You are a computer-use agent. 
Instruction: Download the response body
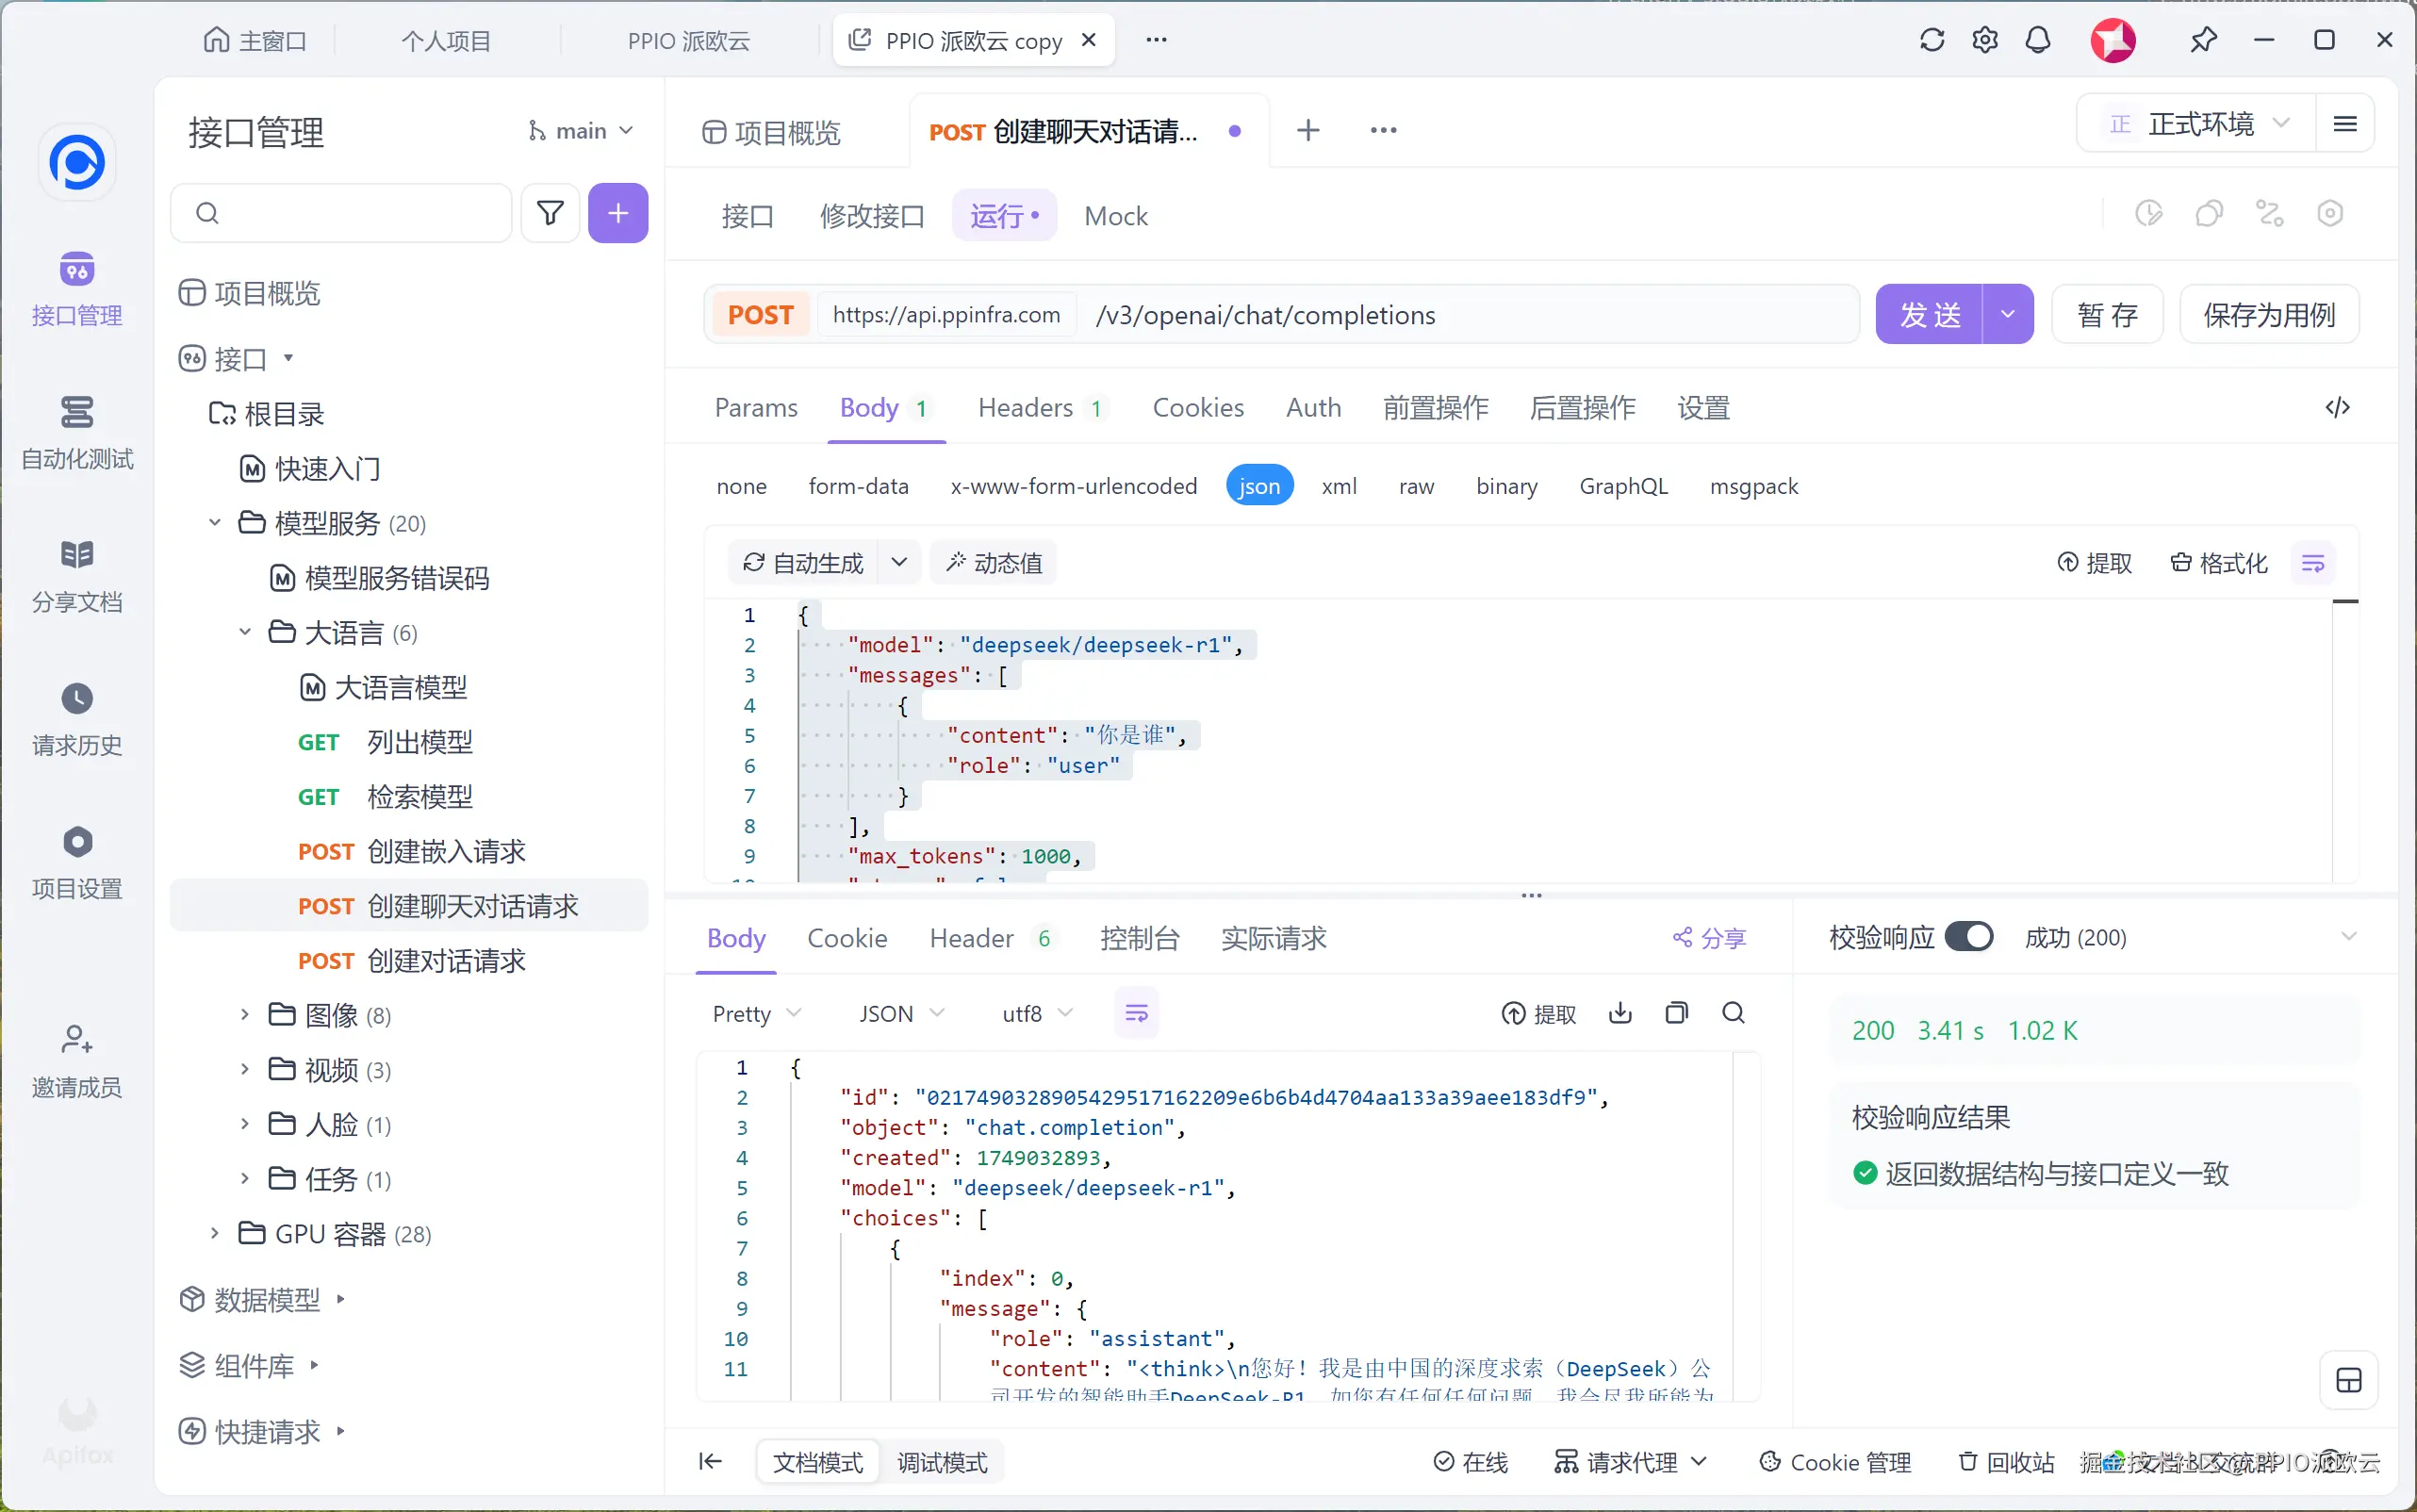tap(1620, 1013)
